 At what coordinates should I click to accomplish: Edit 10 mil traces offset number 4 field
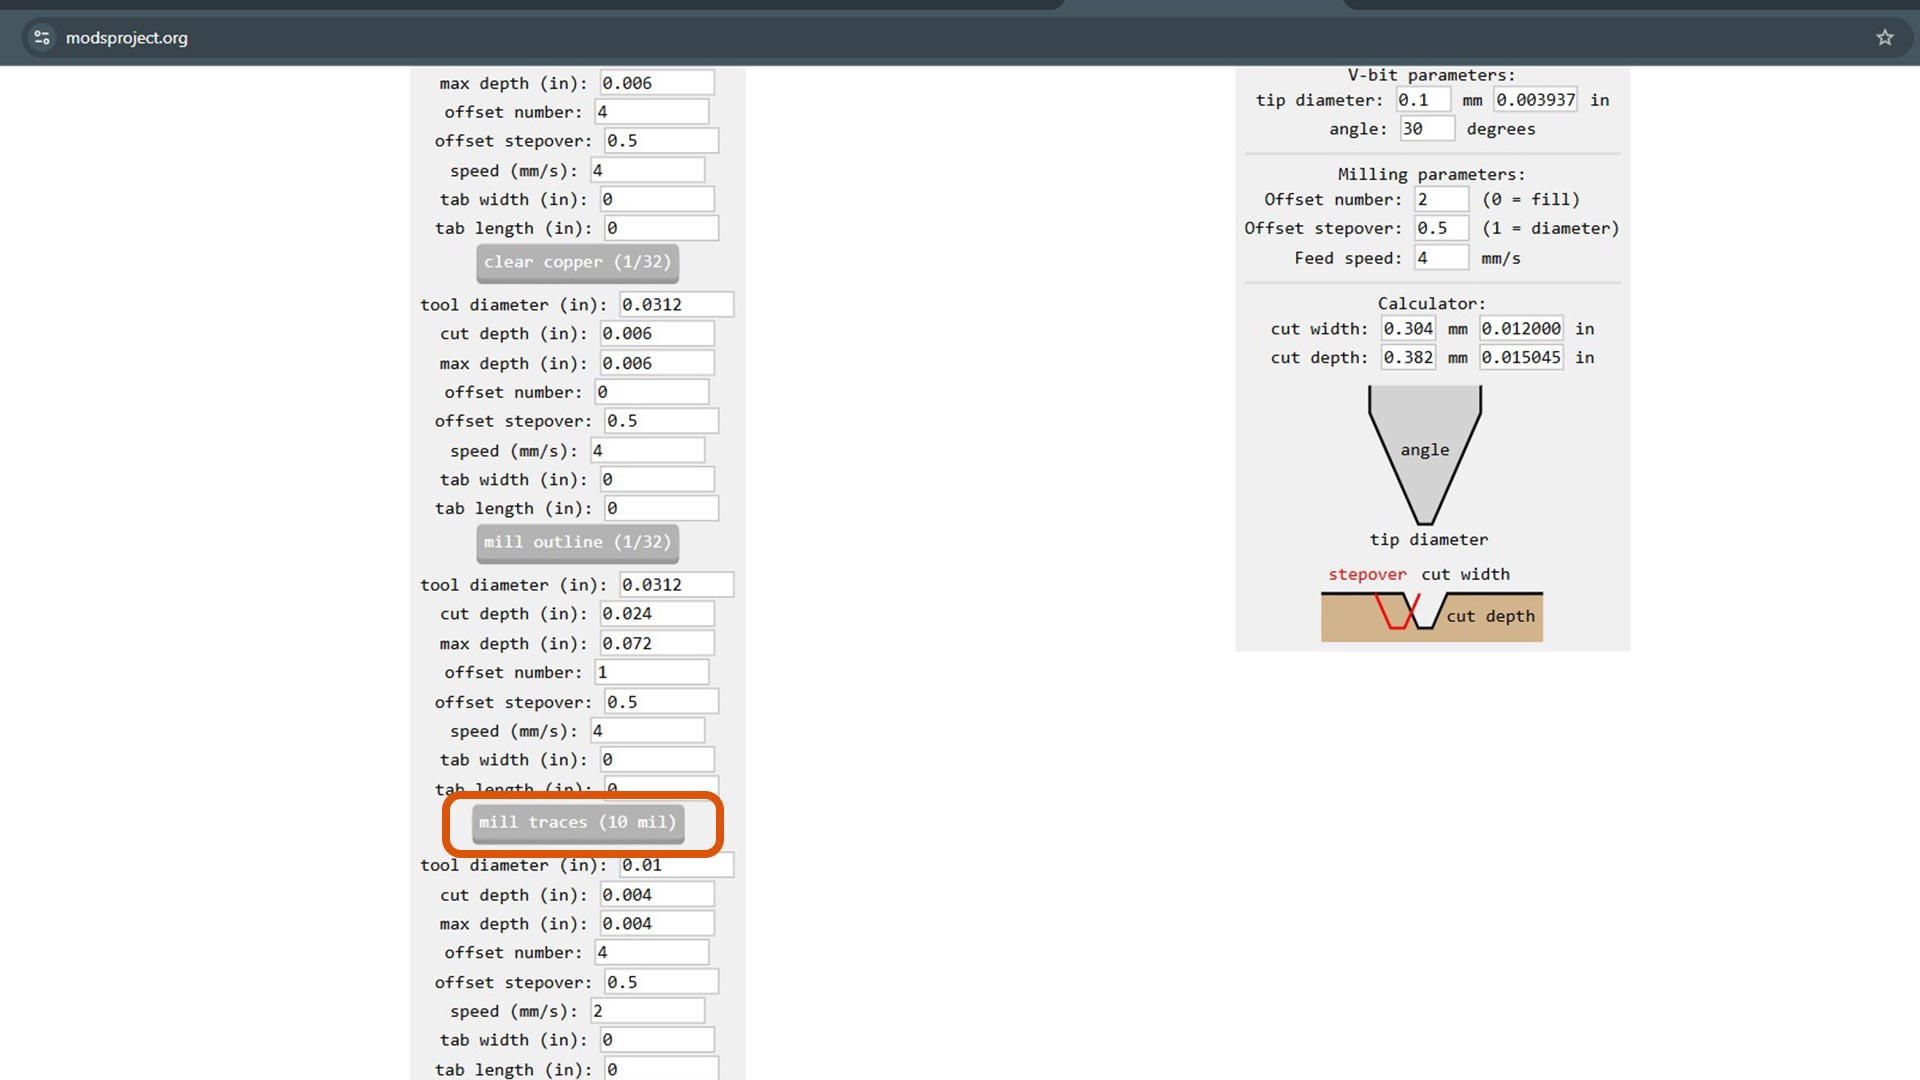point(652,953)
